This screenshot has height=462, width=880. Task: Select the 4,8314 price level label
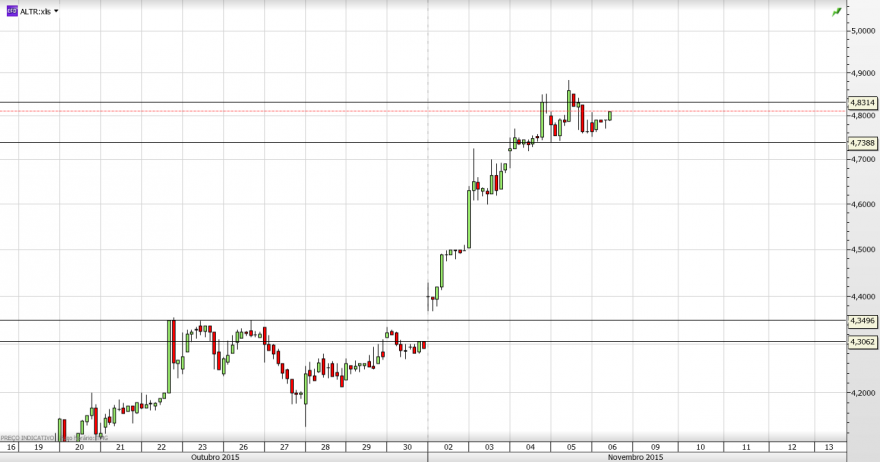pyautogui.click(x=862, y=103)
